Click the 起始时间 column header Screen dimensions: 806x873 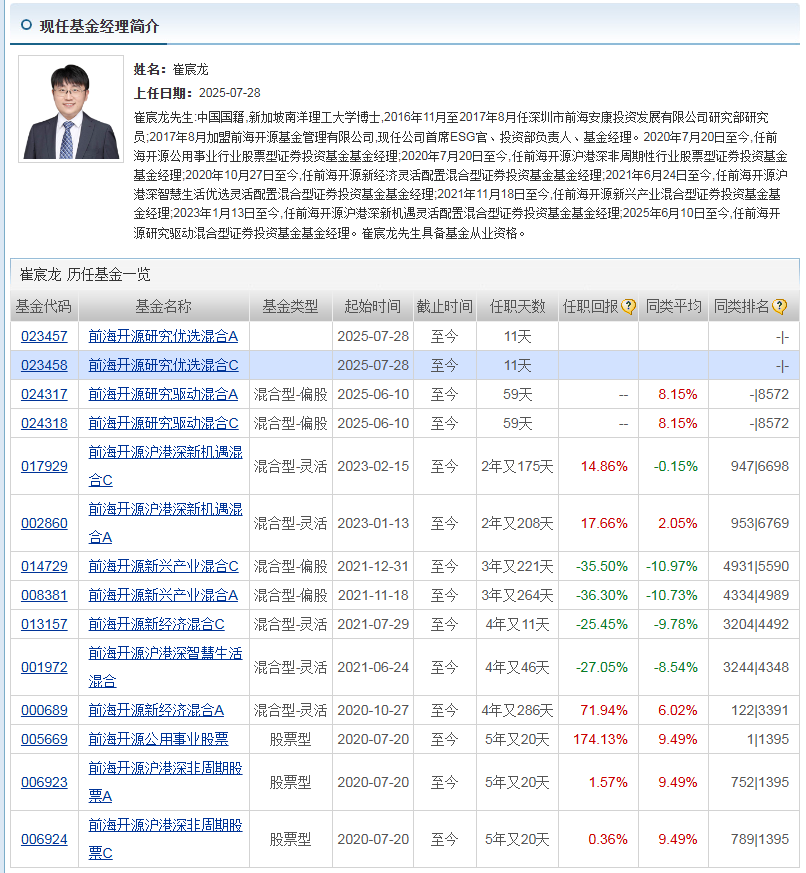coord(372,306)
